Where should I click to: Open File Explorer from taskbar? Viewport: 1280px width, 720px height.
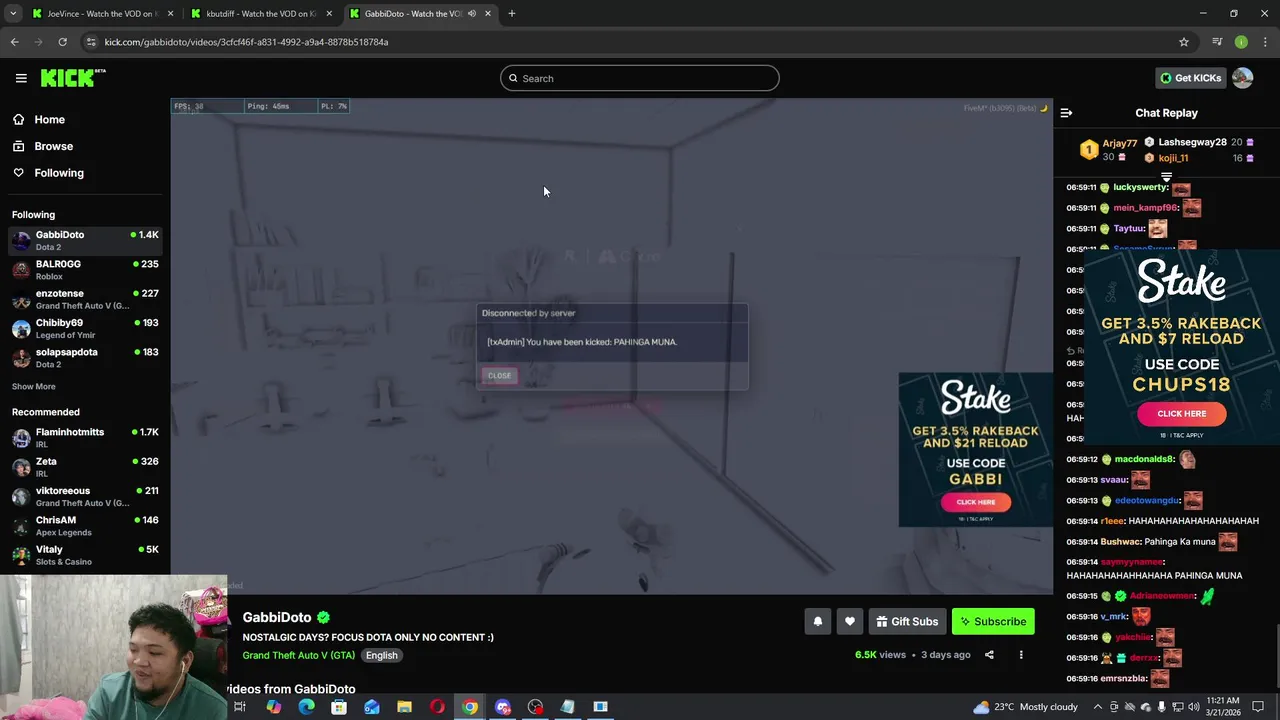point(404,707)
